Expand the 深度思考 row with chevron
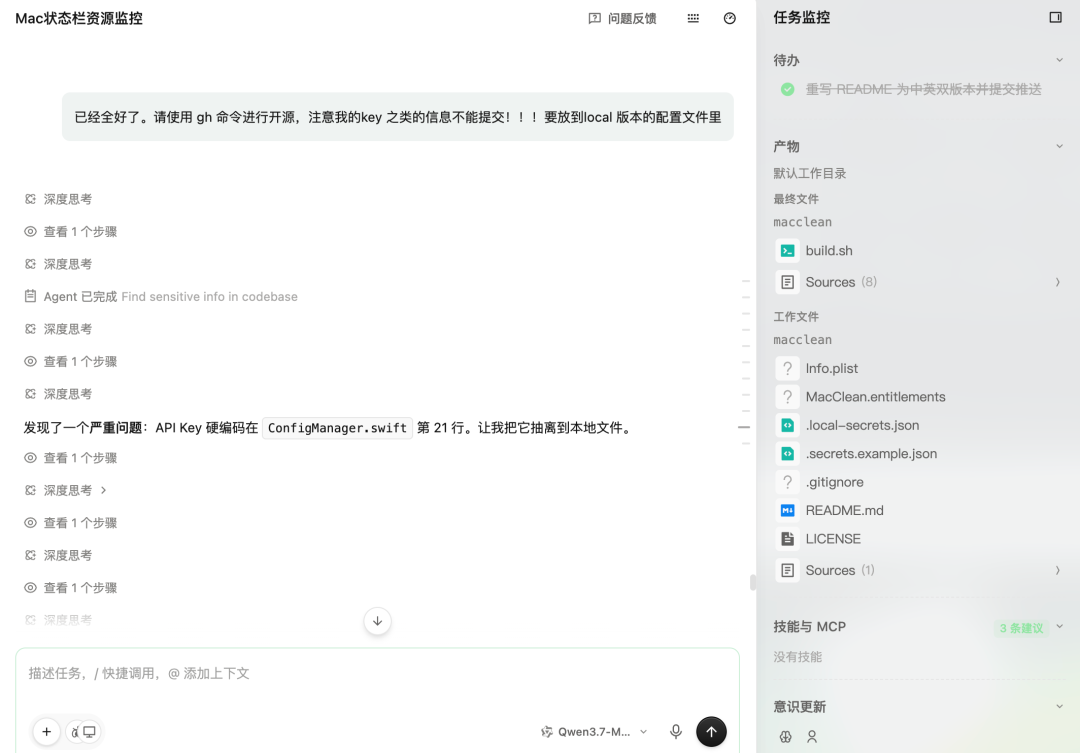 pos(66,491)
